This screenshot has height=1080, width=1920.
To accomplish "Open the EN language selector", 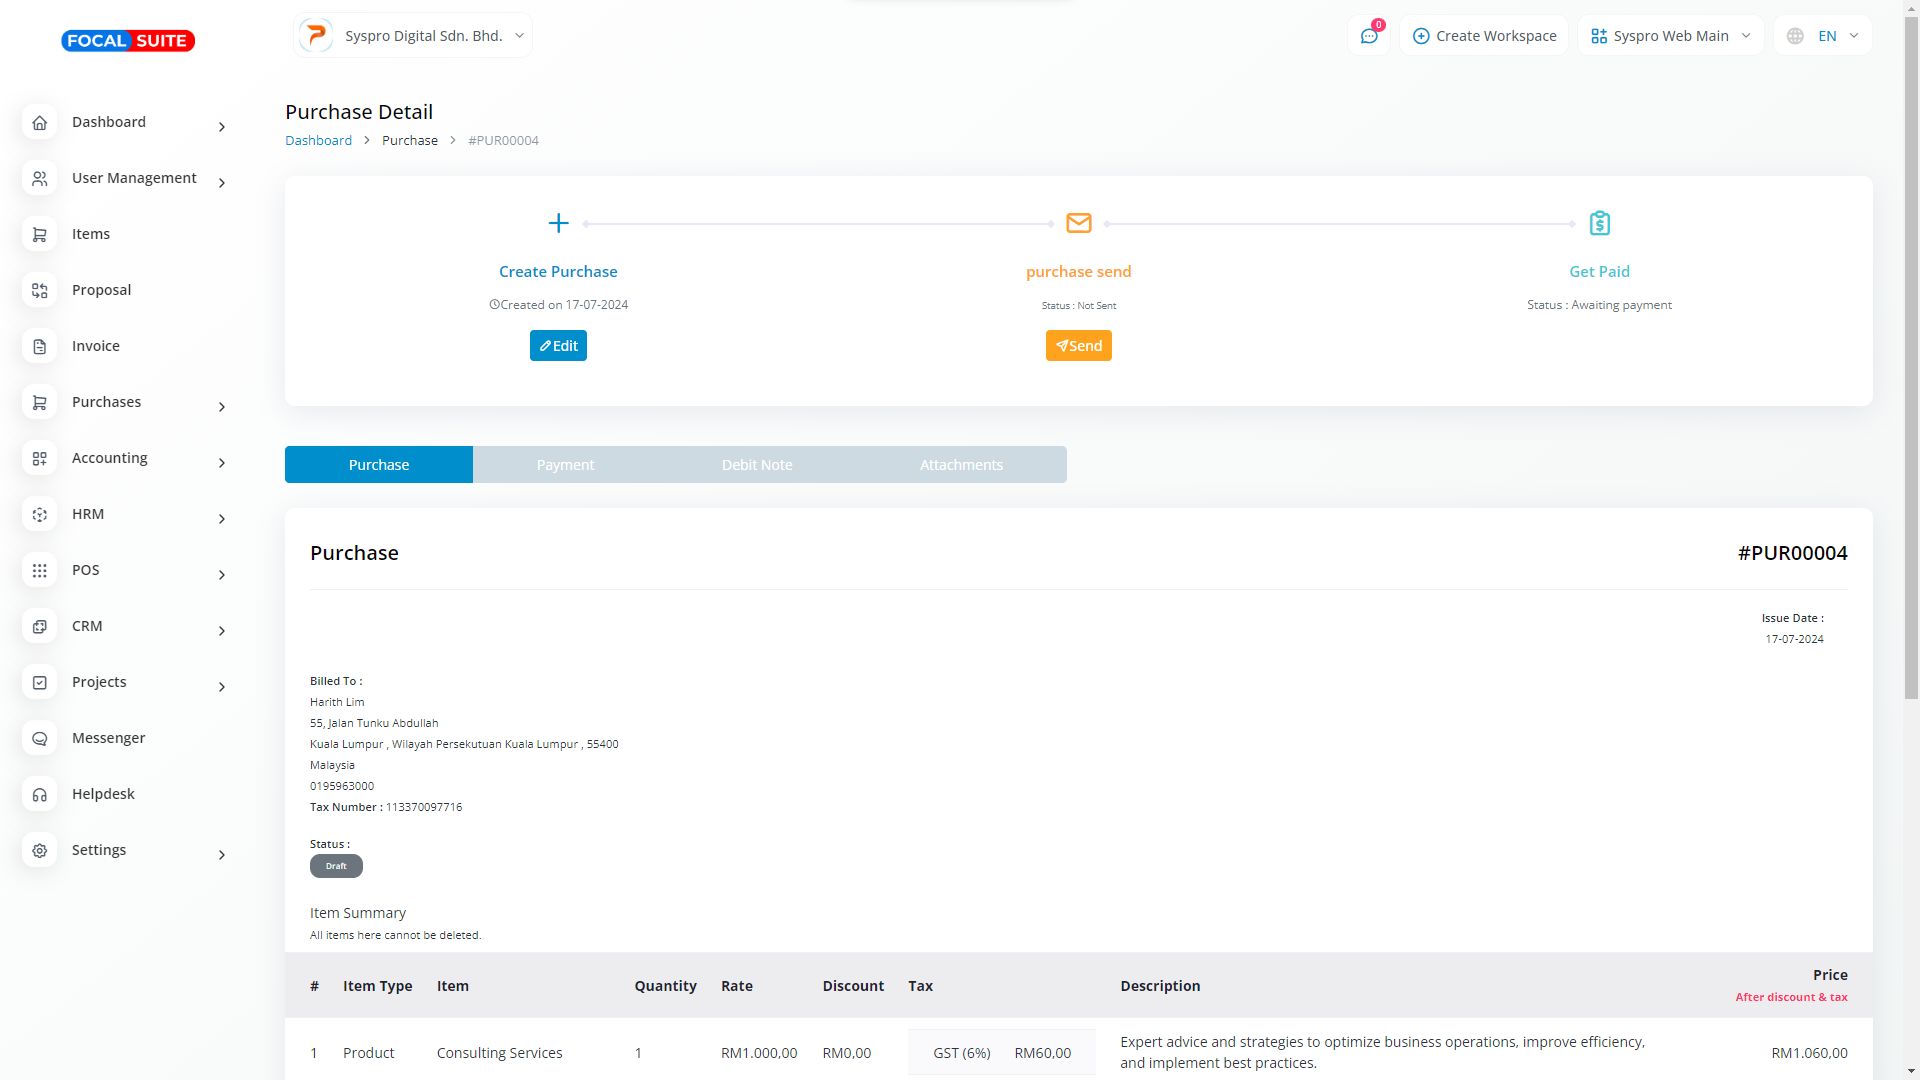I will [1822, 36].
